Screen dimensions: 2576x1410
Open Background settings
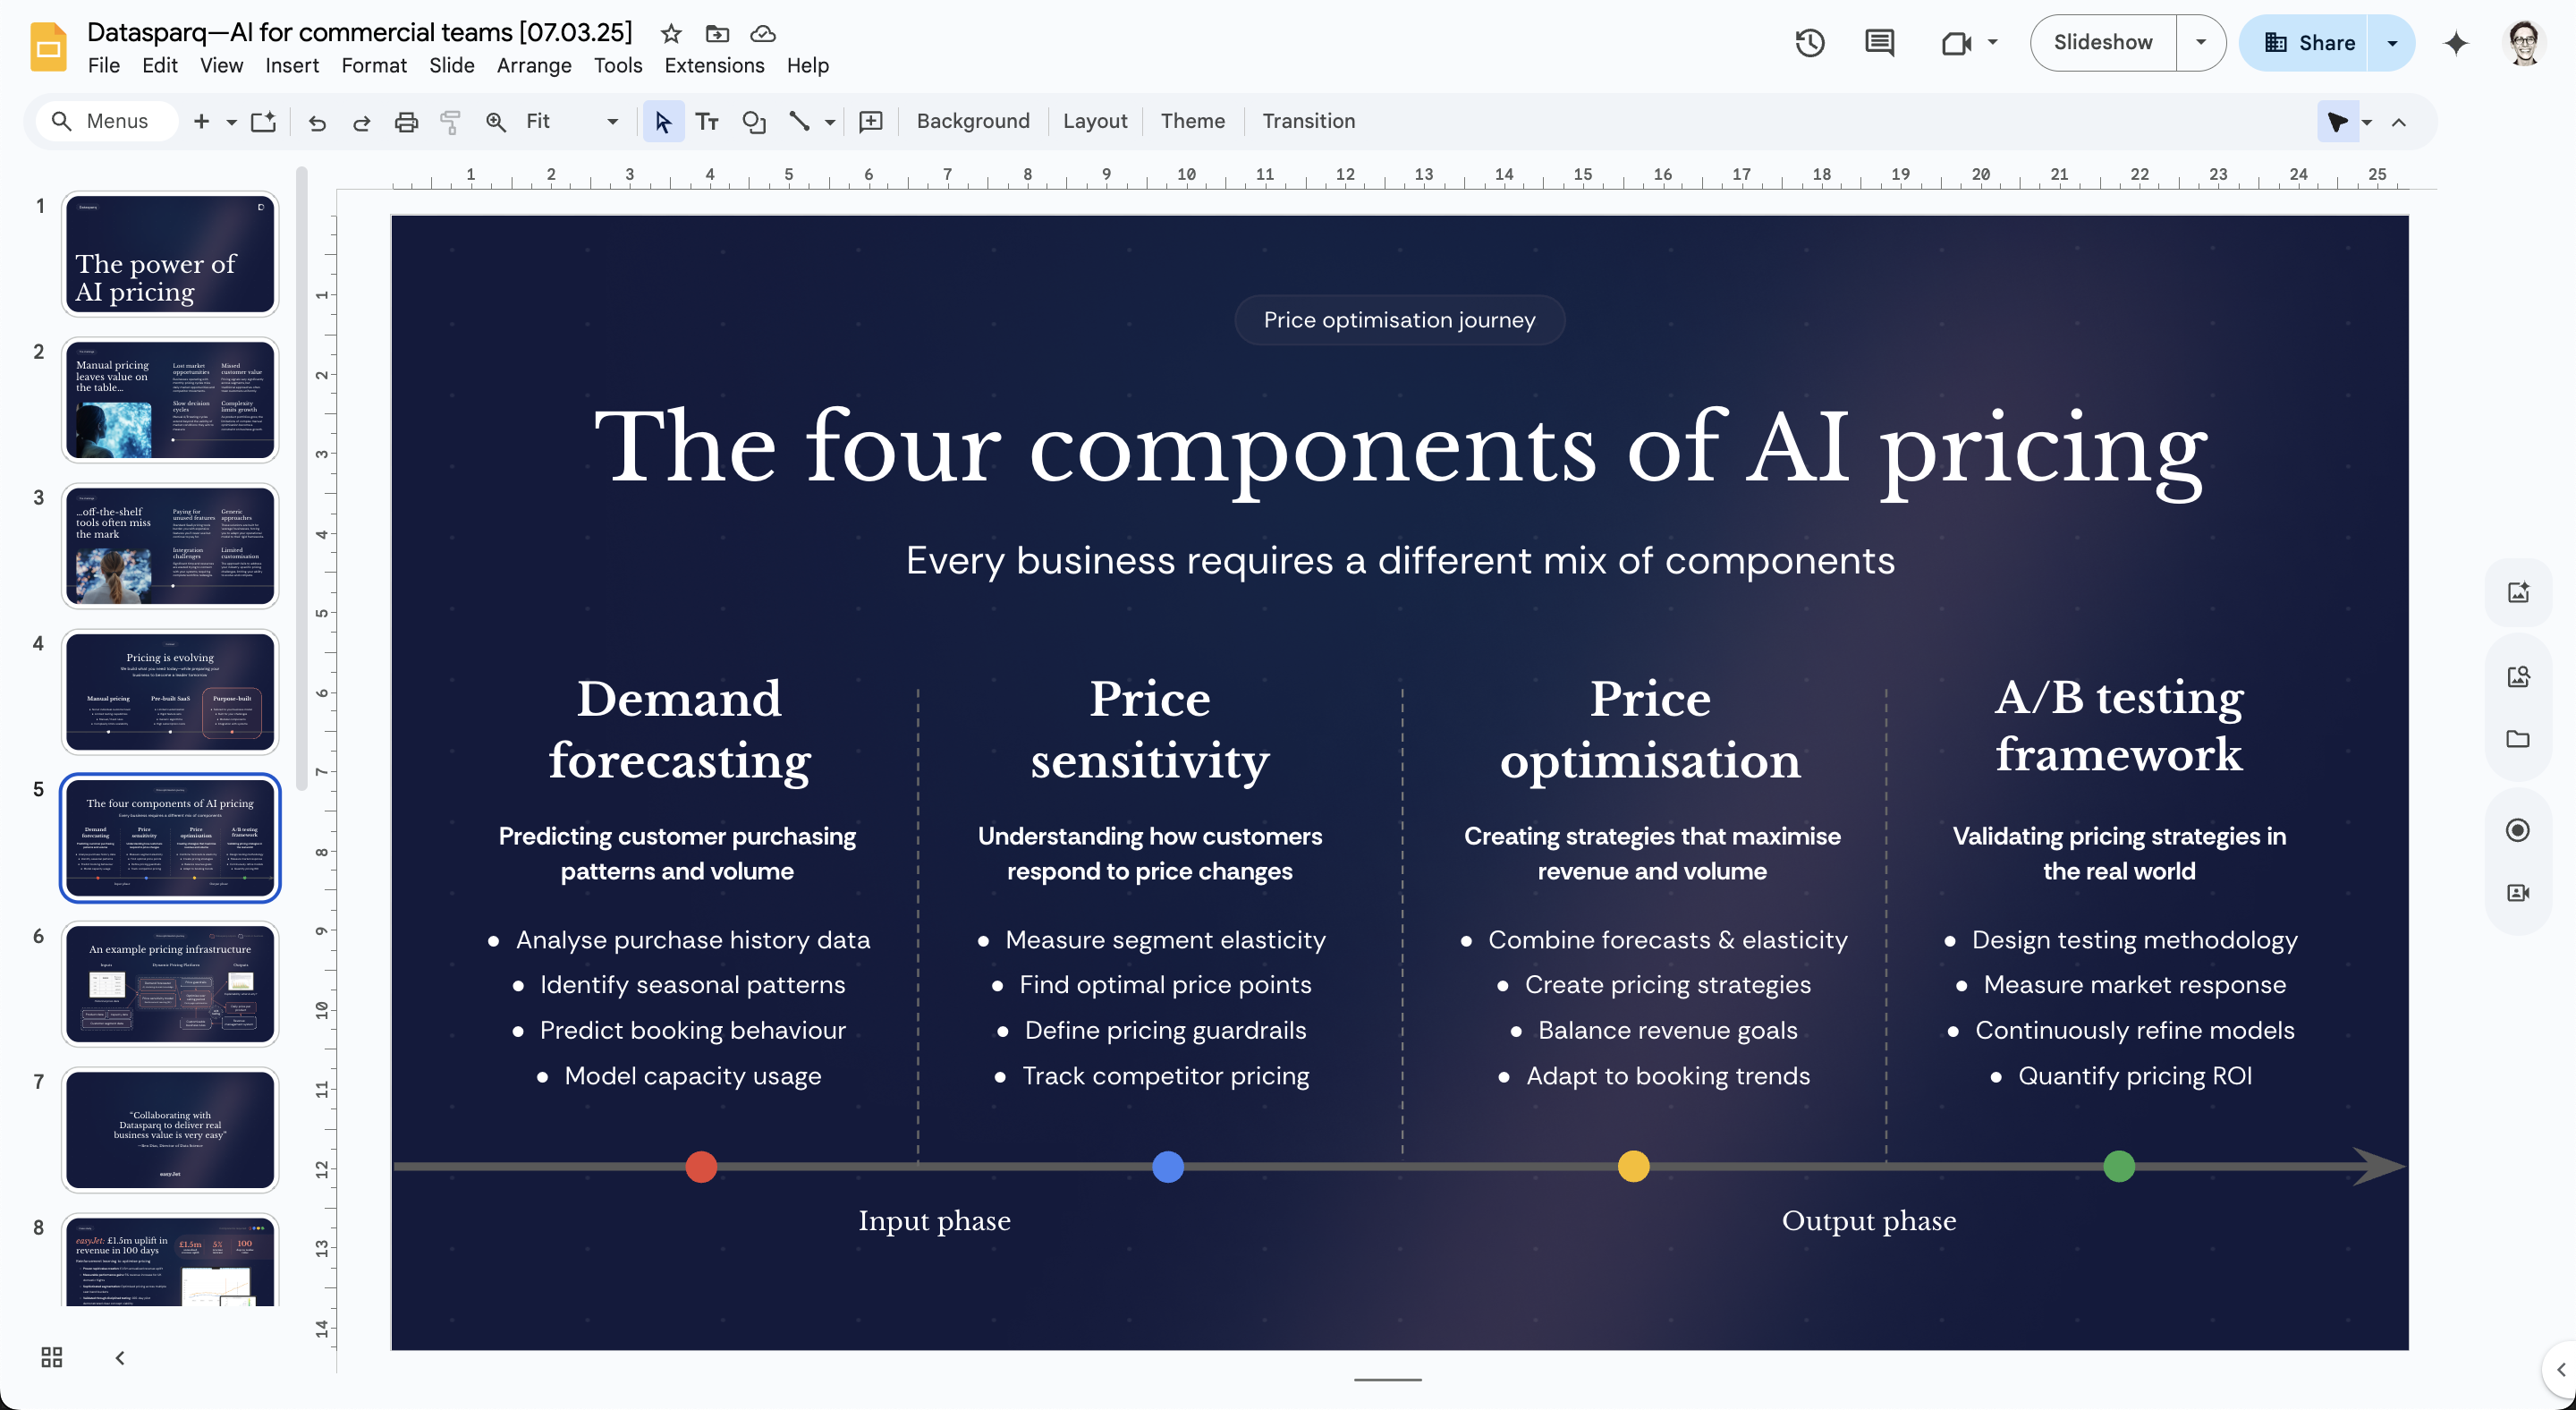point(973,122)
